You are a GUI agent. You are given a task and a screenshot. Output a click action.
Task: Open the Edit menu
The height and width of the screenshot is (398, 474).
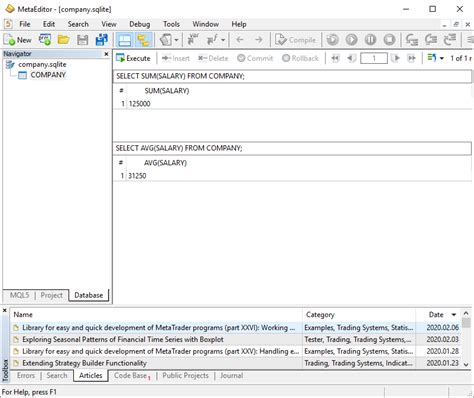click(49, 24)
